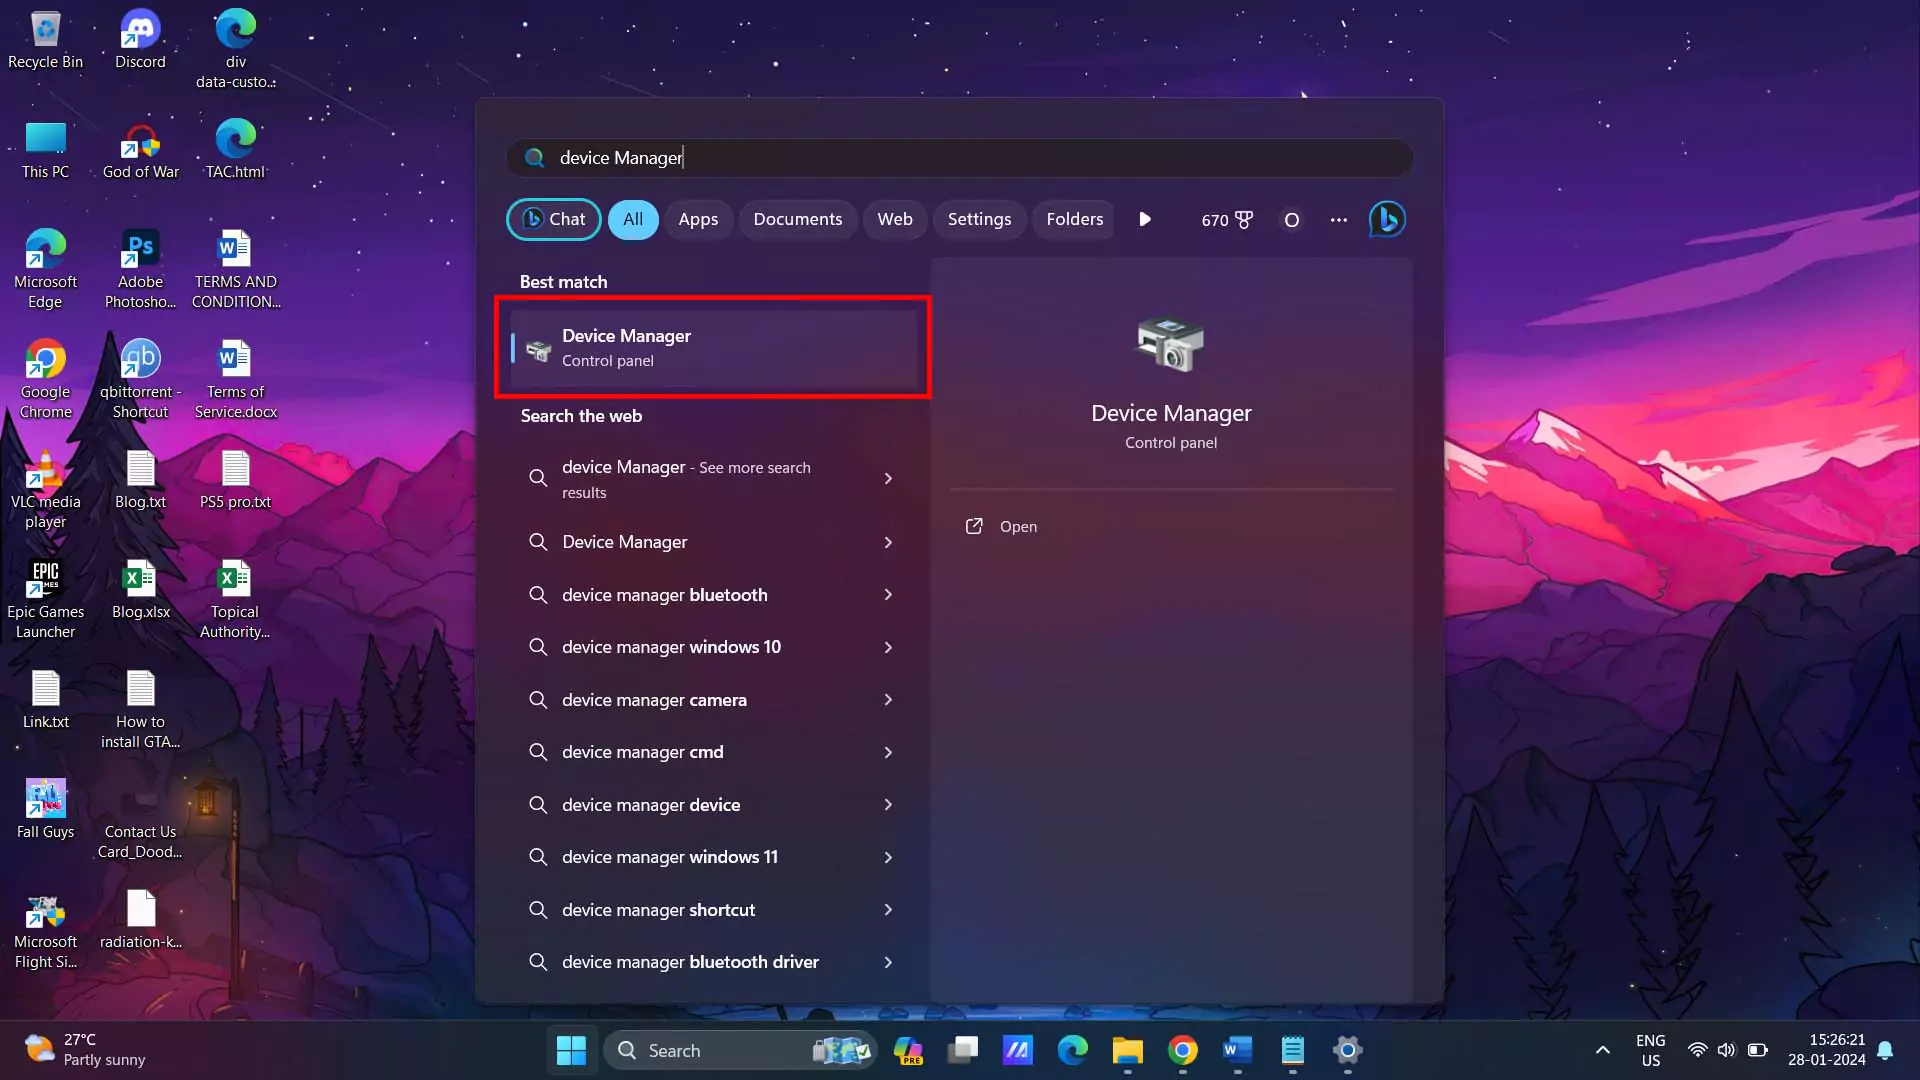Open VLC media player
This screenshot has height=1080, width=1920.
(45, 475)
